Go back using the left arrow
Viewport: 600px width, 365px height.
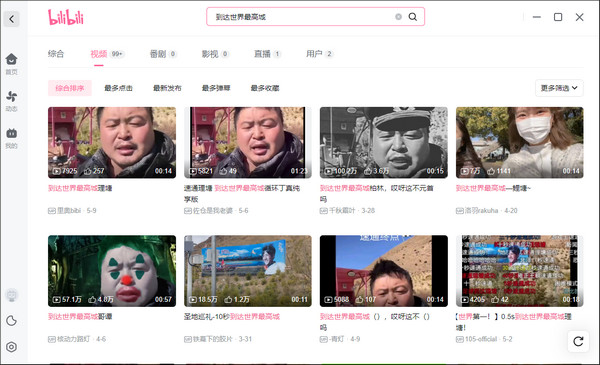11,19
